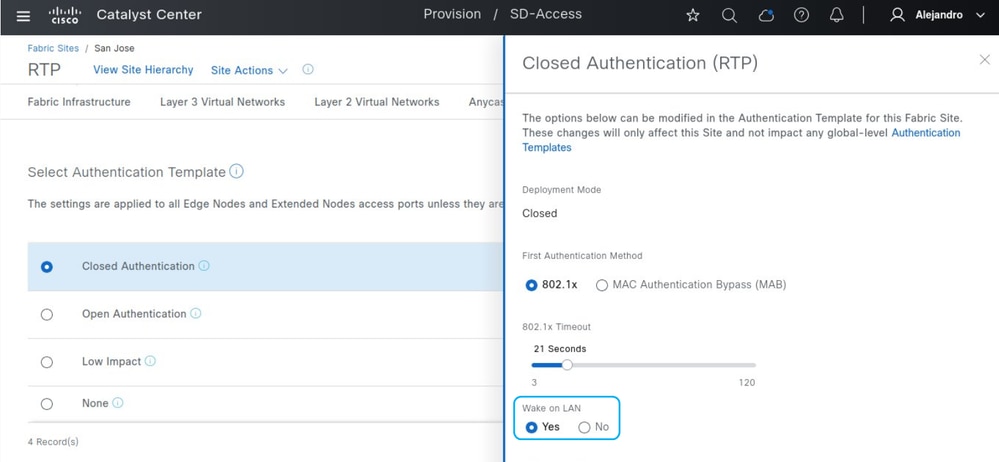This screenshot has width=999, height=462.
Task: Open the hamburger navigation menu
Action: (23, 16)
